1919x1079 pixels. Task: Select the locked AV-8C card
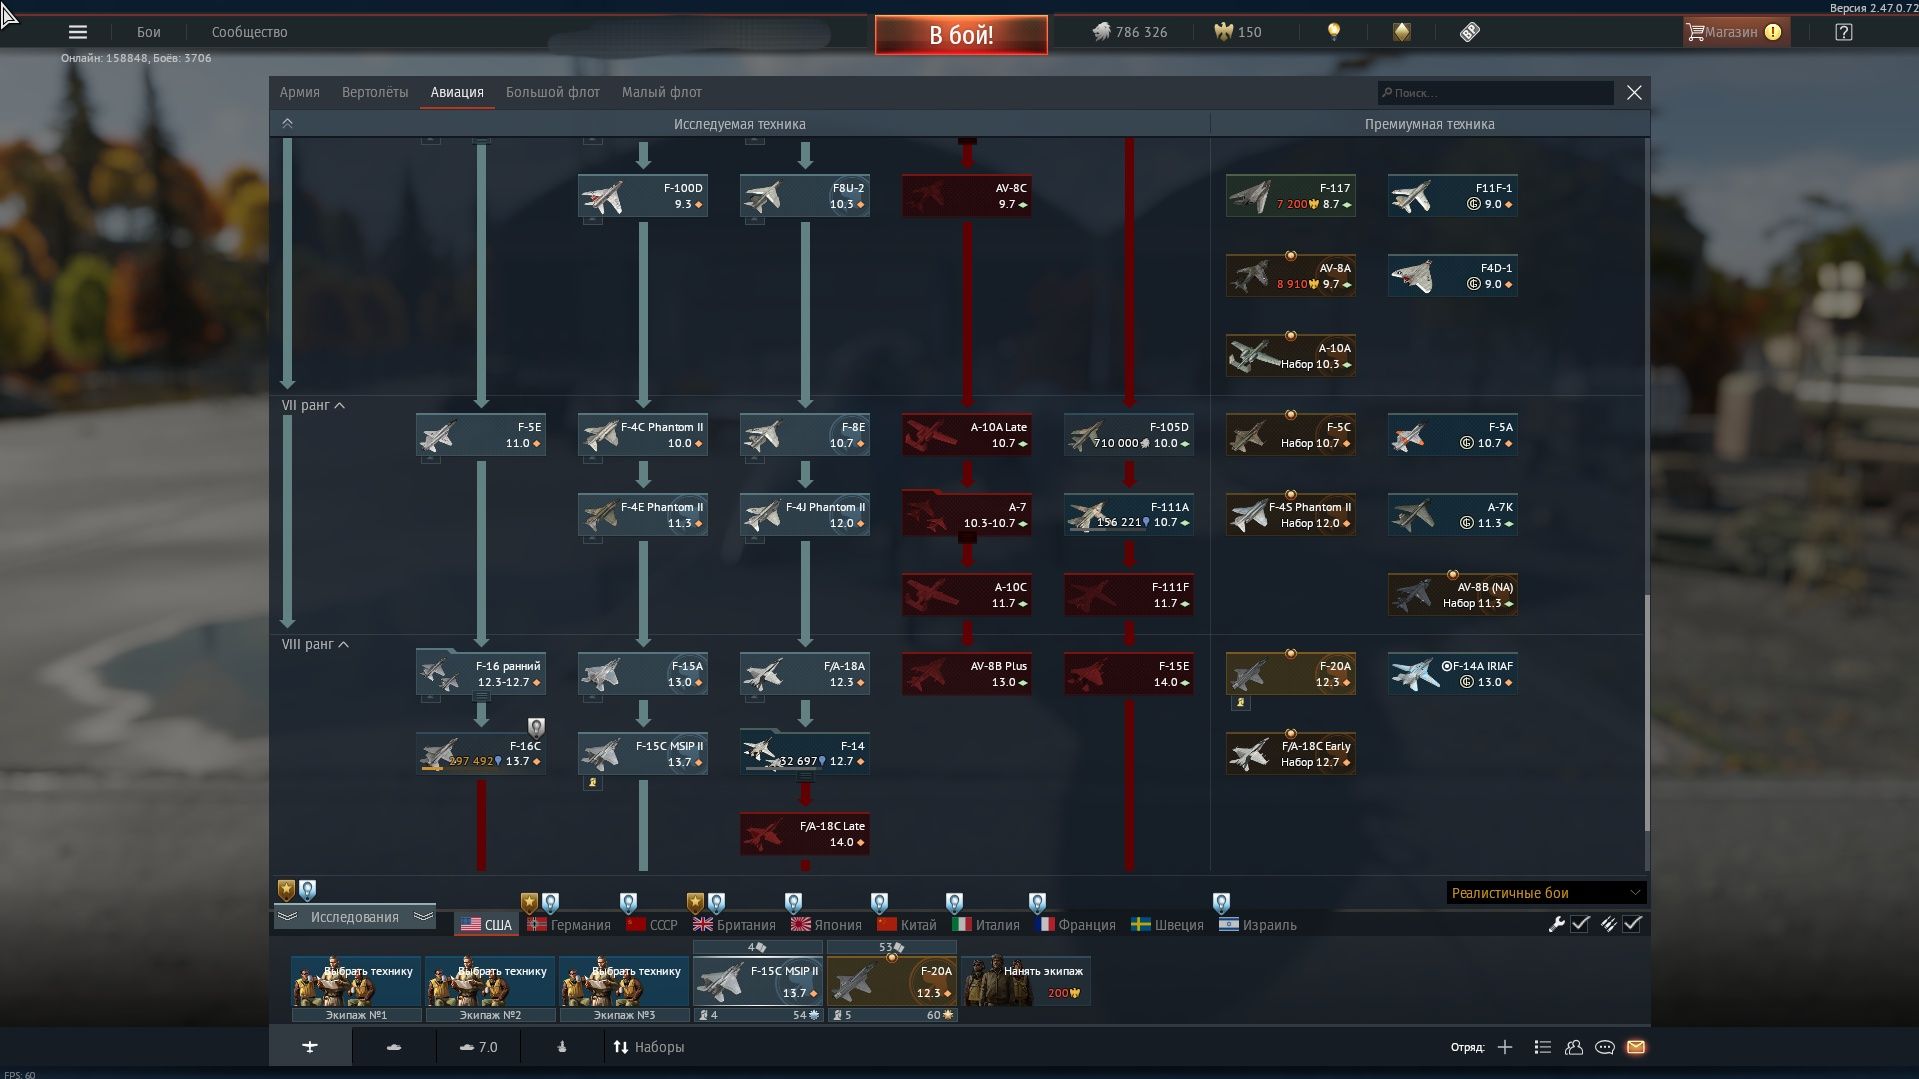pos(967,196)
